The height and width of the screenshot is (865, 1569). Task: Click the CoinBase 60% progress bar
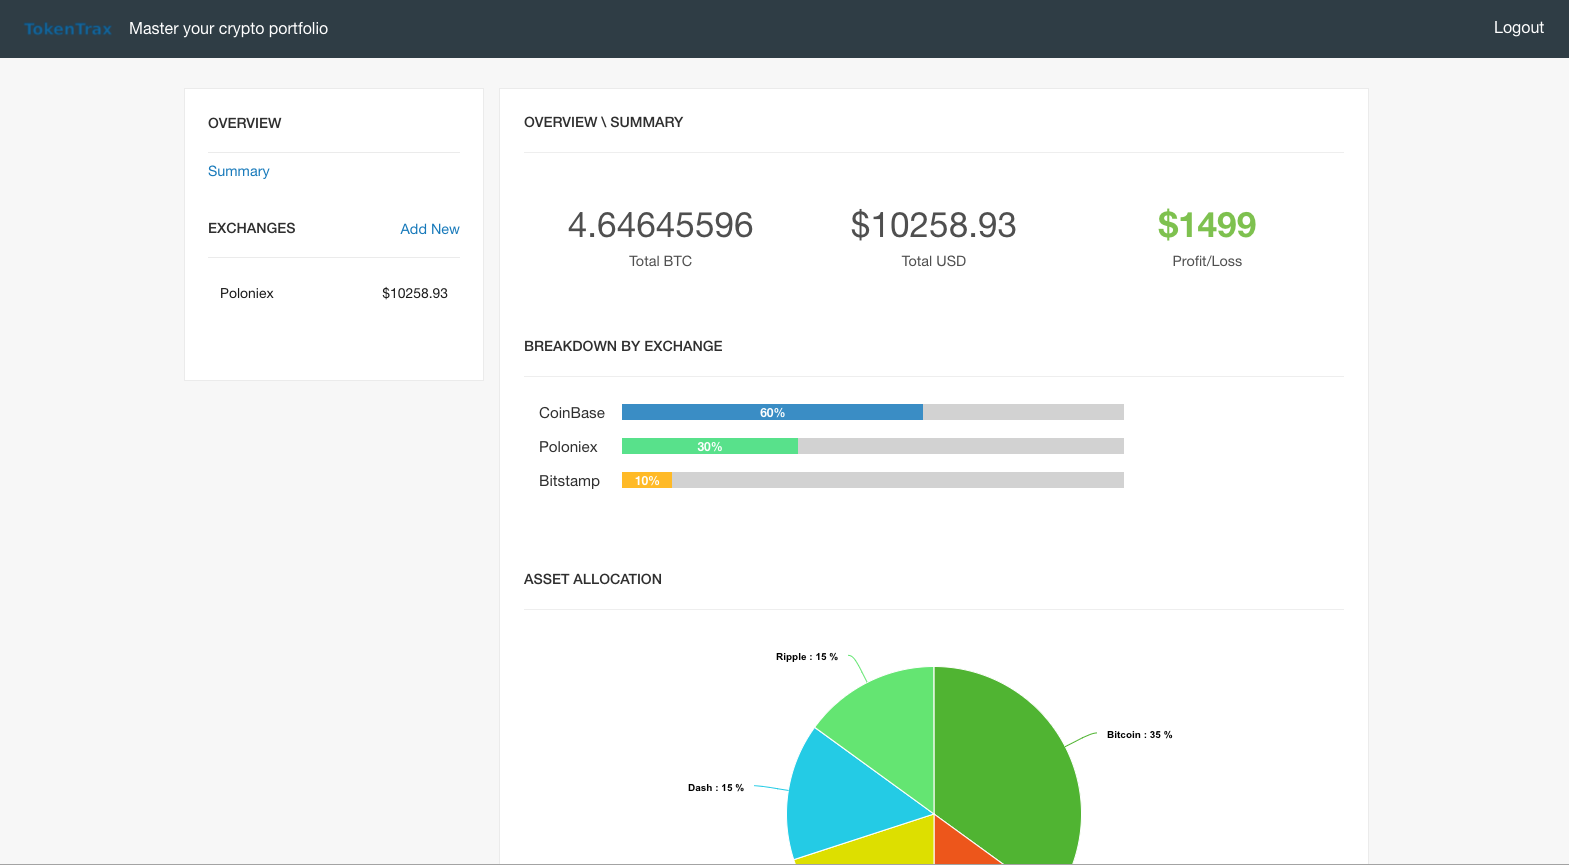pos(771,412)
